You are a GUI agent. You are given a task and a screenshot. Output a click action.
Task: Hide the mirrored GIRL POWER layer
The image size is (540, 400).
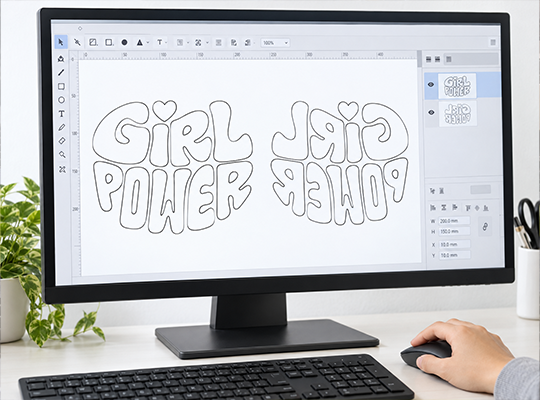[431, 112]
